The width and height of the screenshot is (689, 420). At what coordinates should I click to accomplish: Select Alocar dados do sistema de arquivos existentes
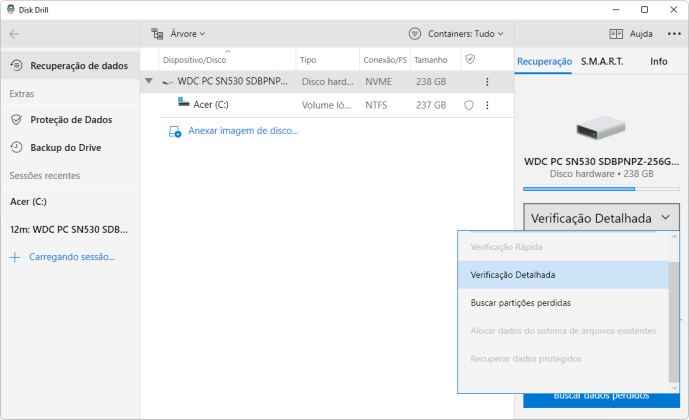563,331
